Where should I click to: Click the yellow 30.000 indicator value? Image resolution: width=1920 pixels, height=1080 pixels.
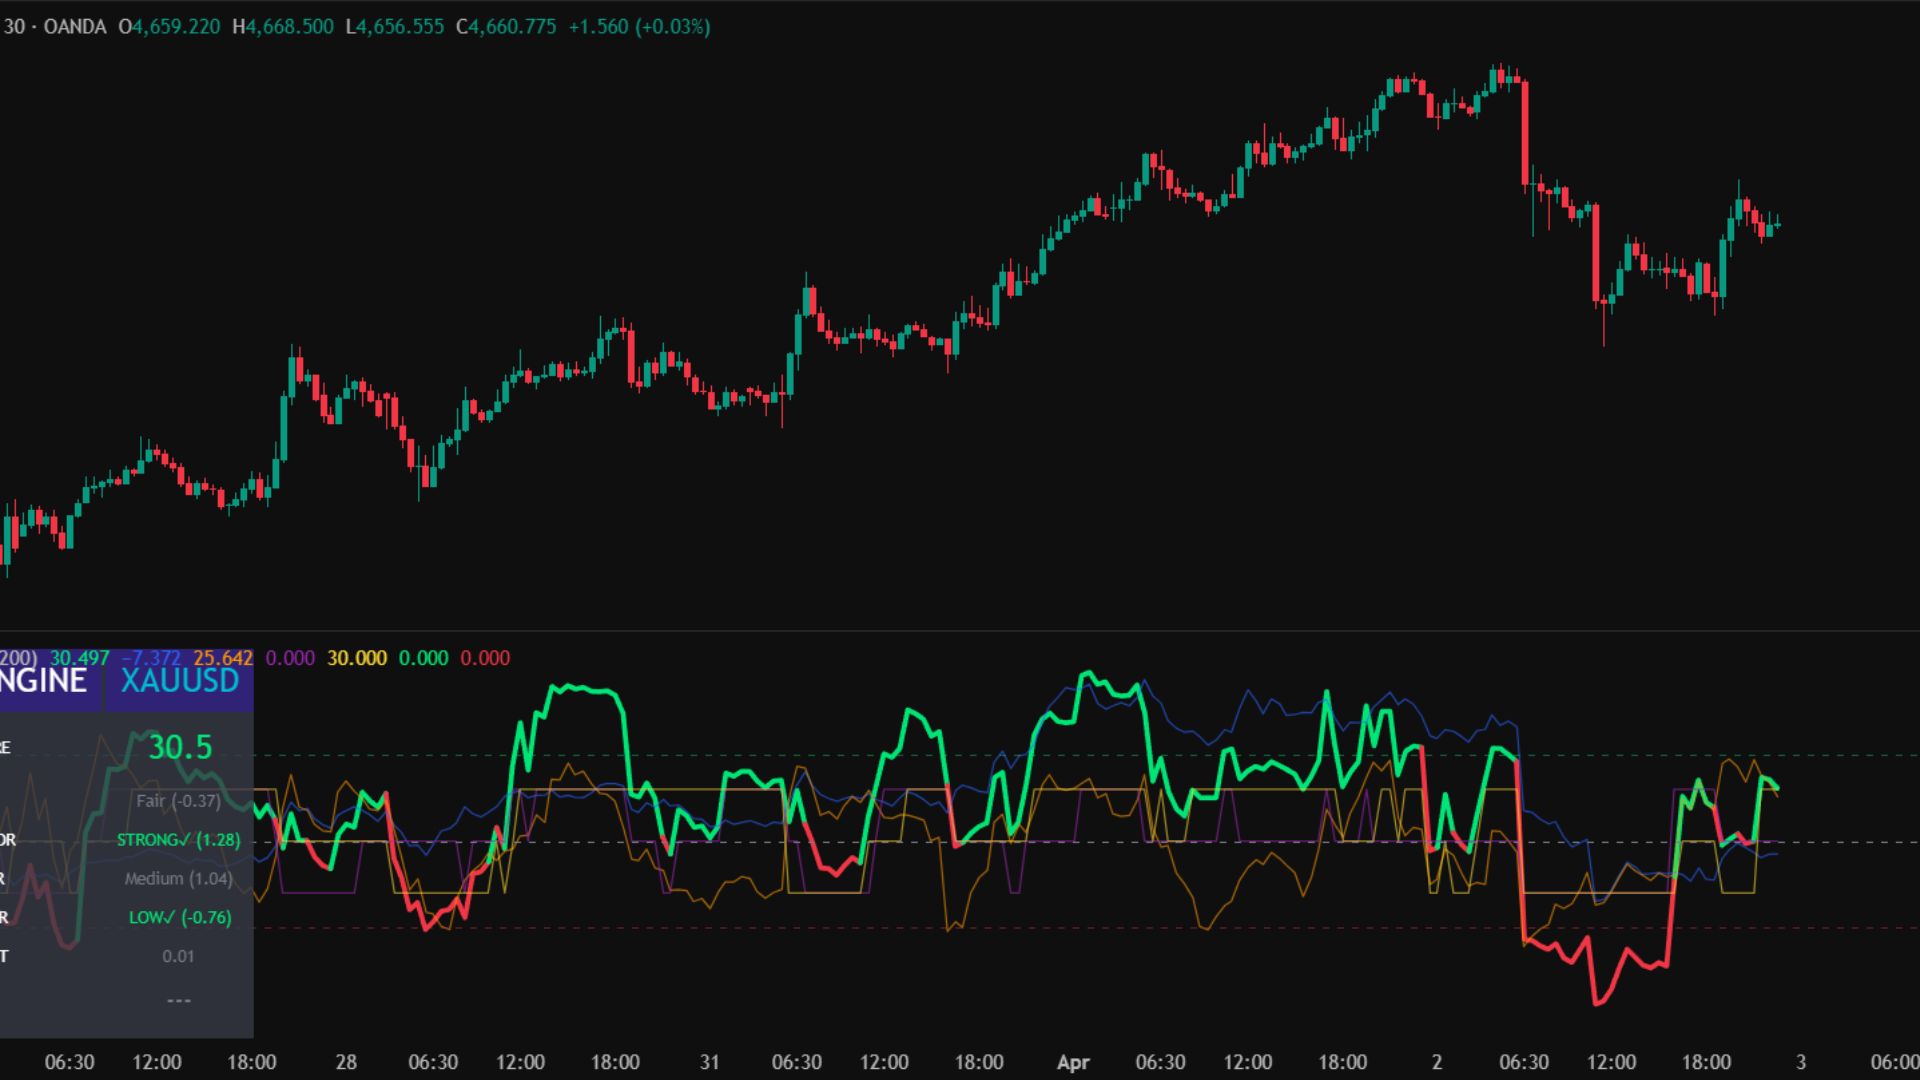click(x=357, y=658)
